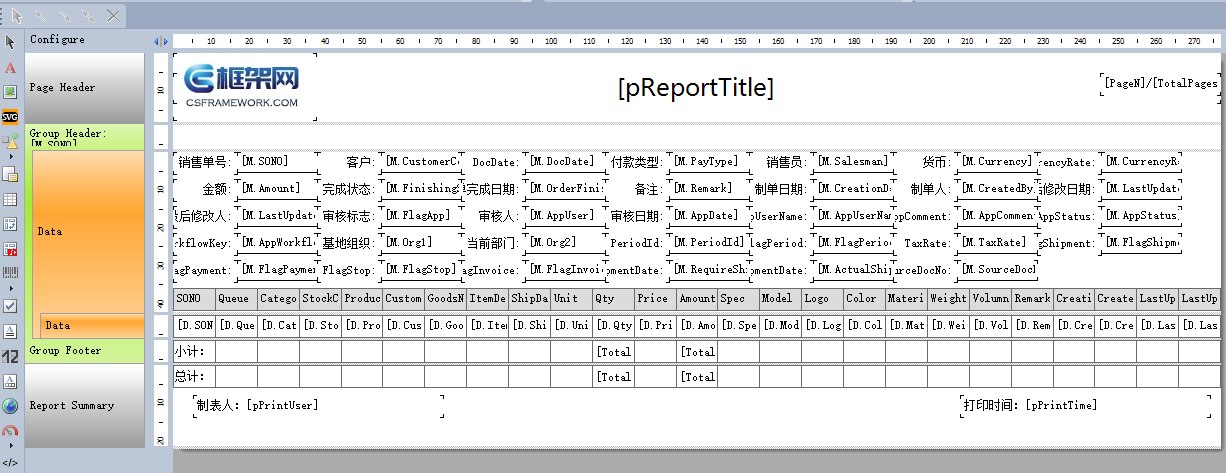The image size is (1226, 473).
Task: Select the [M.PayType] field
Action: 710,161
